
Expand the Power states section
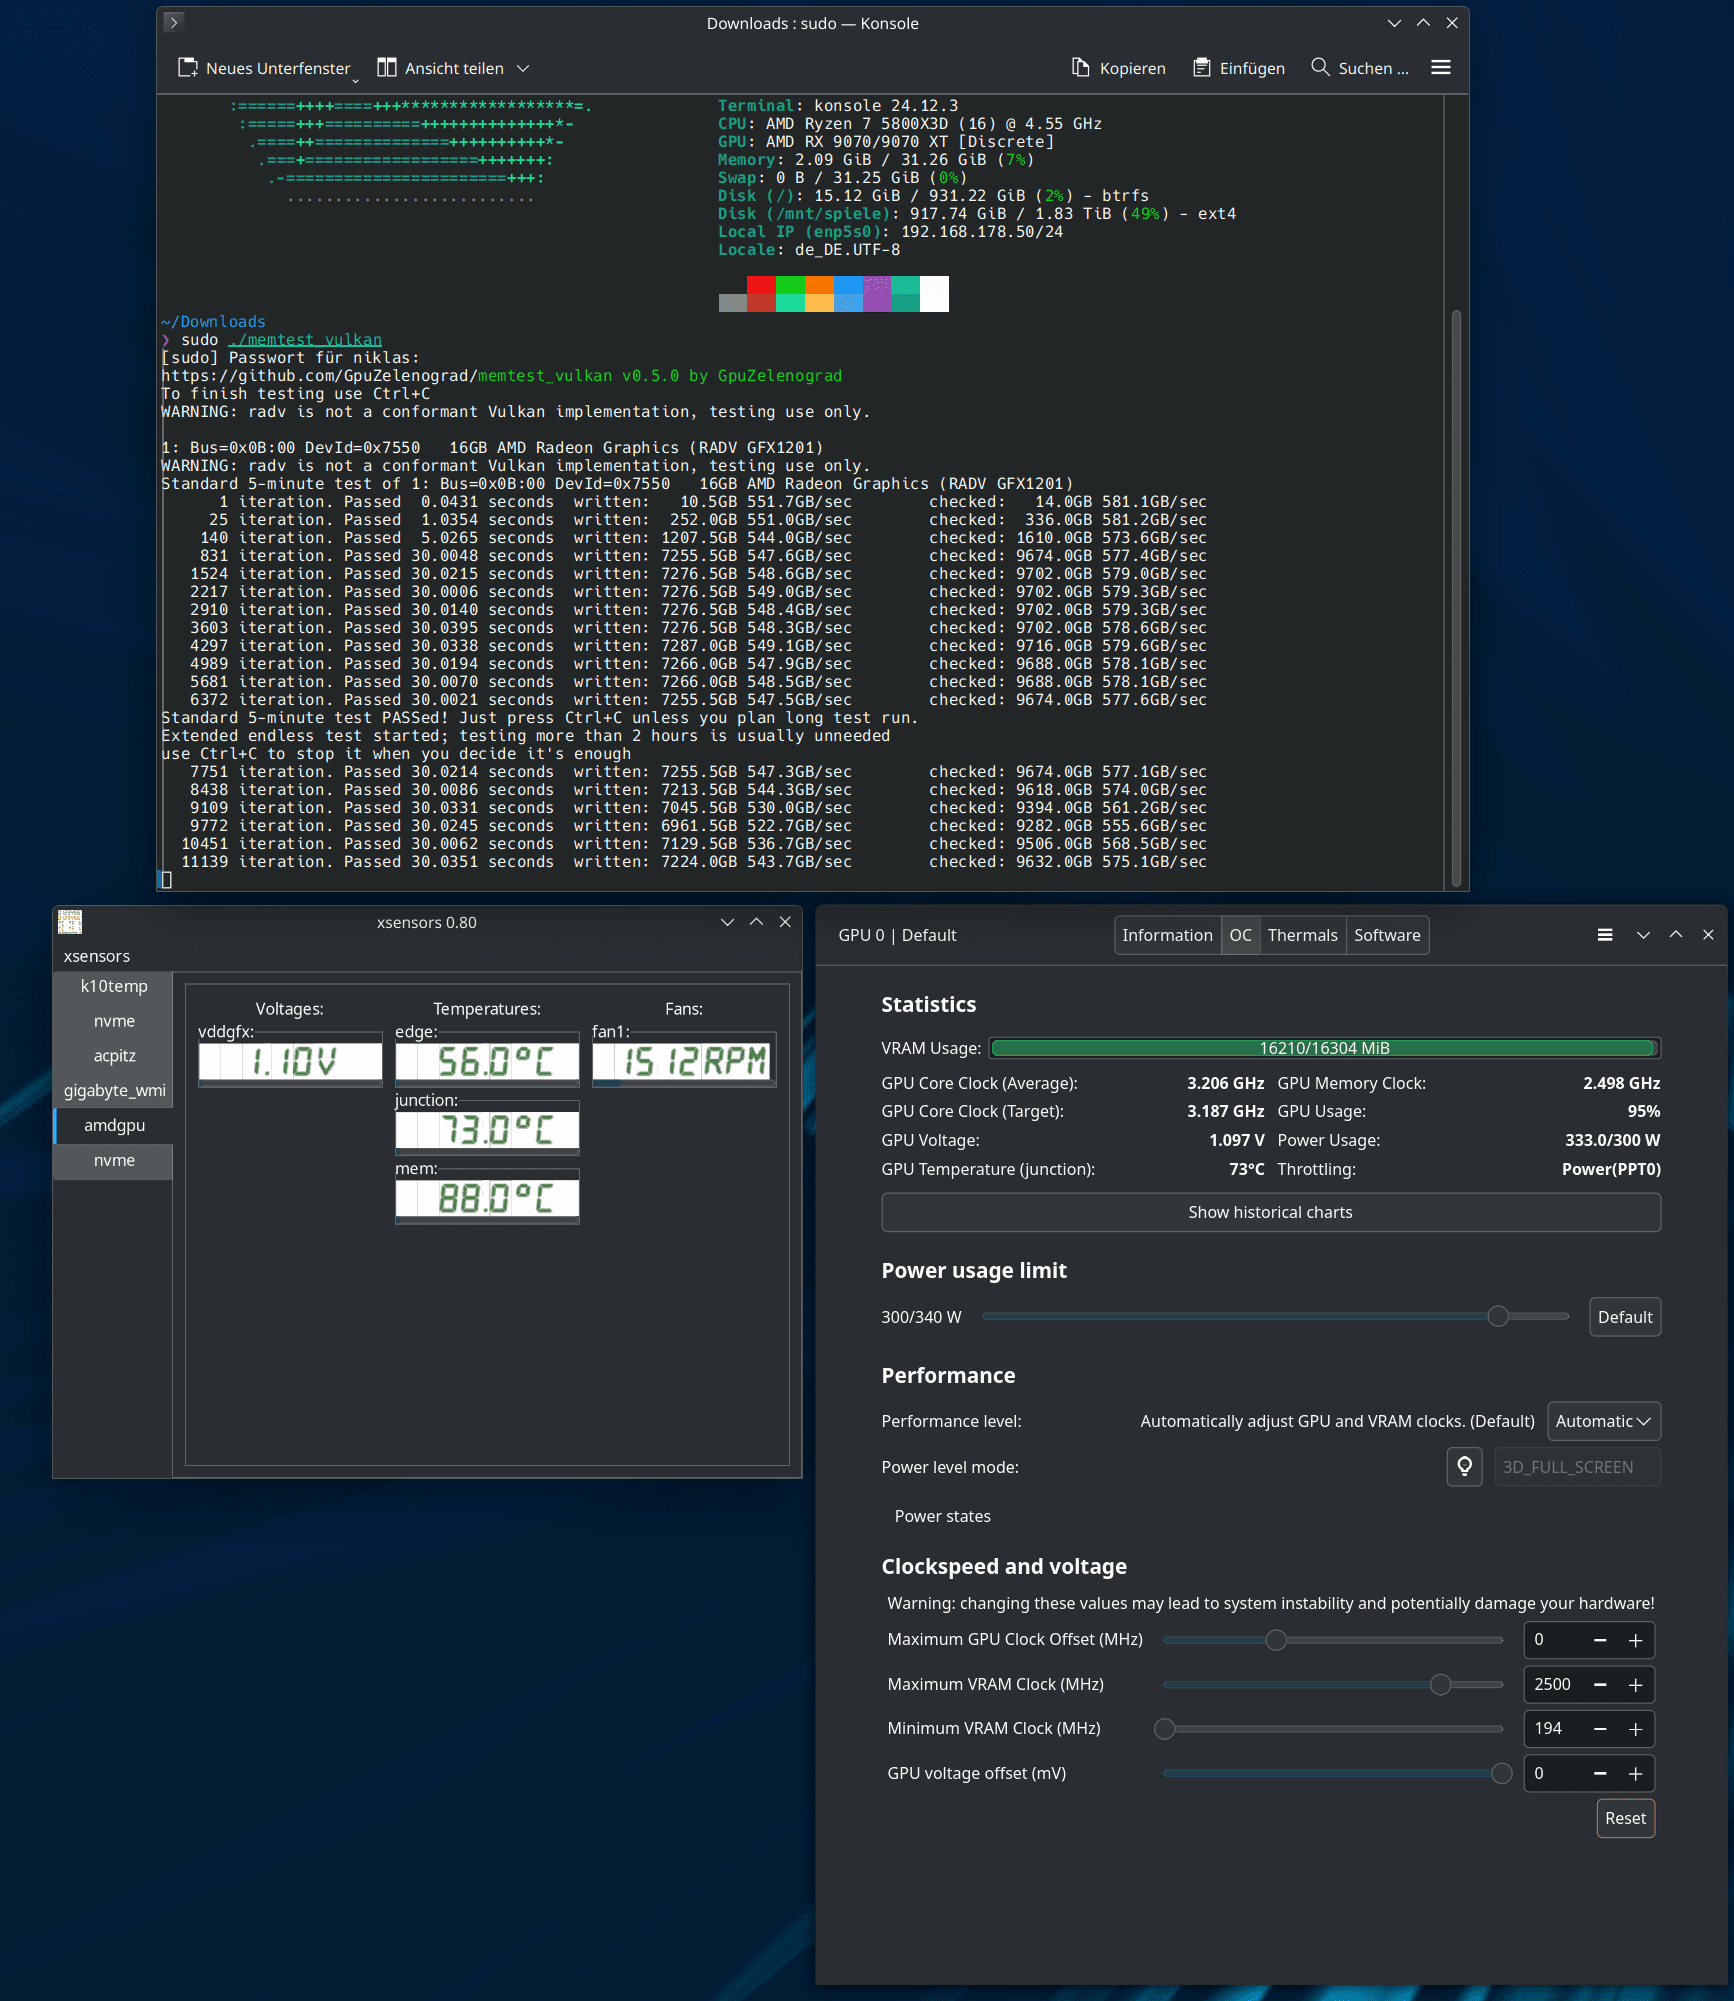point(942,1516)
